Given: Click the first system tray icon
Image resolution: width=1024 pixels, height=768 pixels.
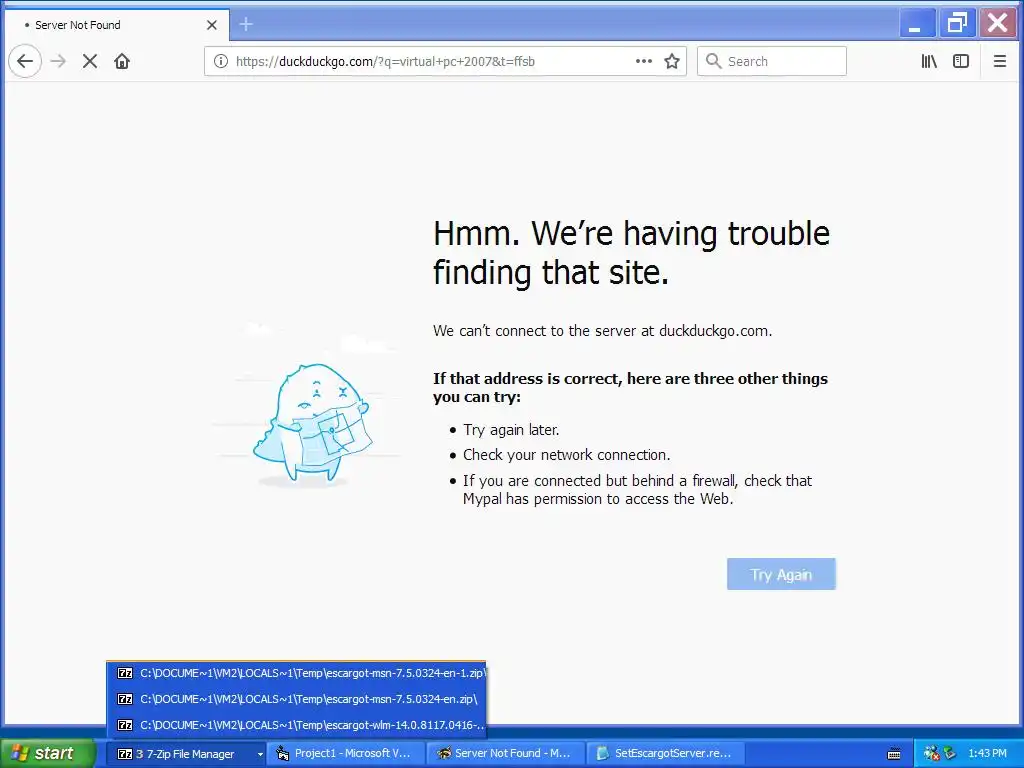Looking at the screenshot, I should click(x=931, y=754).
